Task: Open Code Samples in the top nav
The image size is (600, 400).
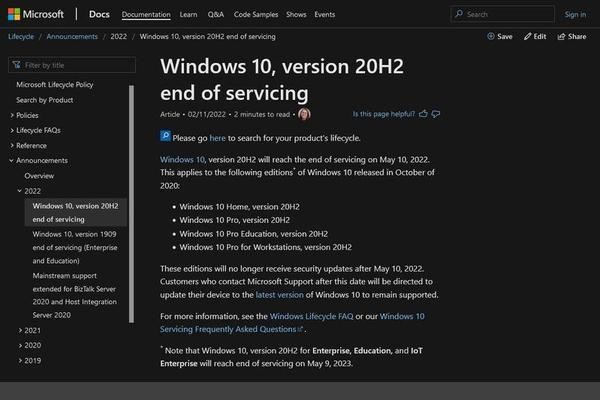Action: [x=256, y=15]
